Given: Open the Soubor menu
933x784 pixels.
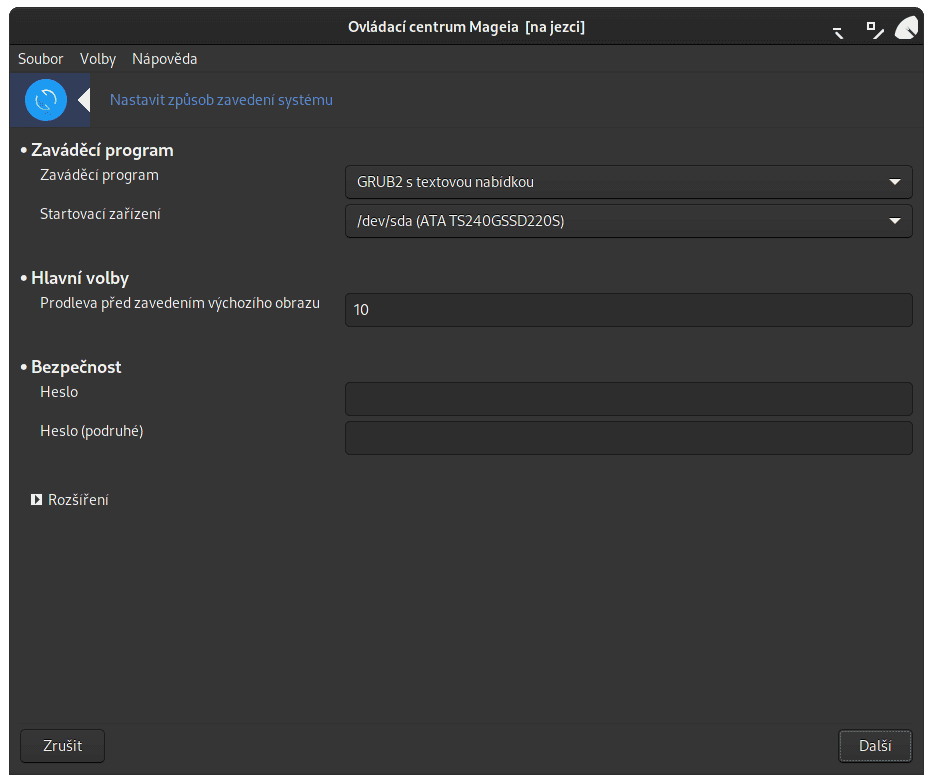Looking at the screenshot, I should pyautogui.click(x=40, y=59).
